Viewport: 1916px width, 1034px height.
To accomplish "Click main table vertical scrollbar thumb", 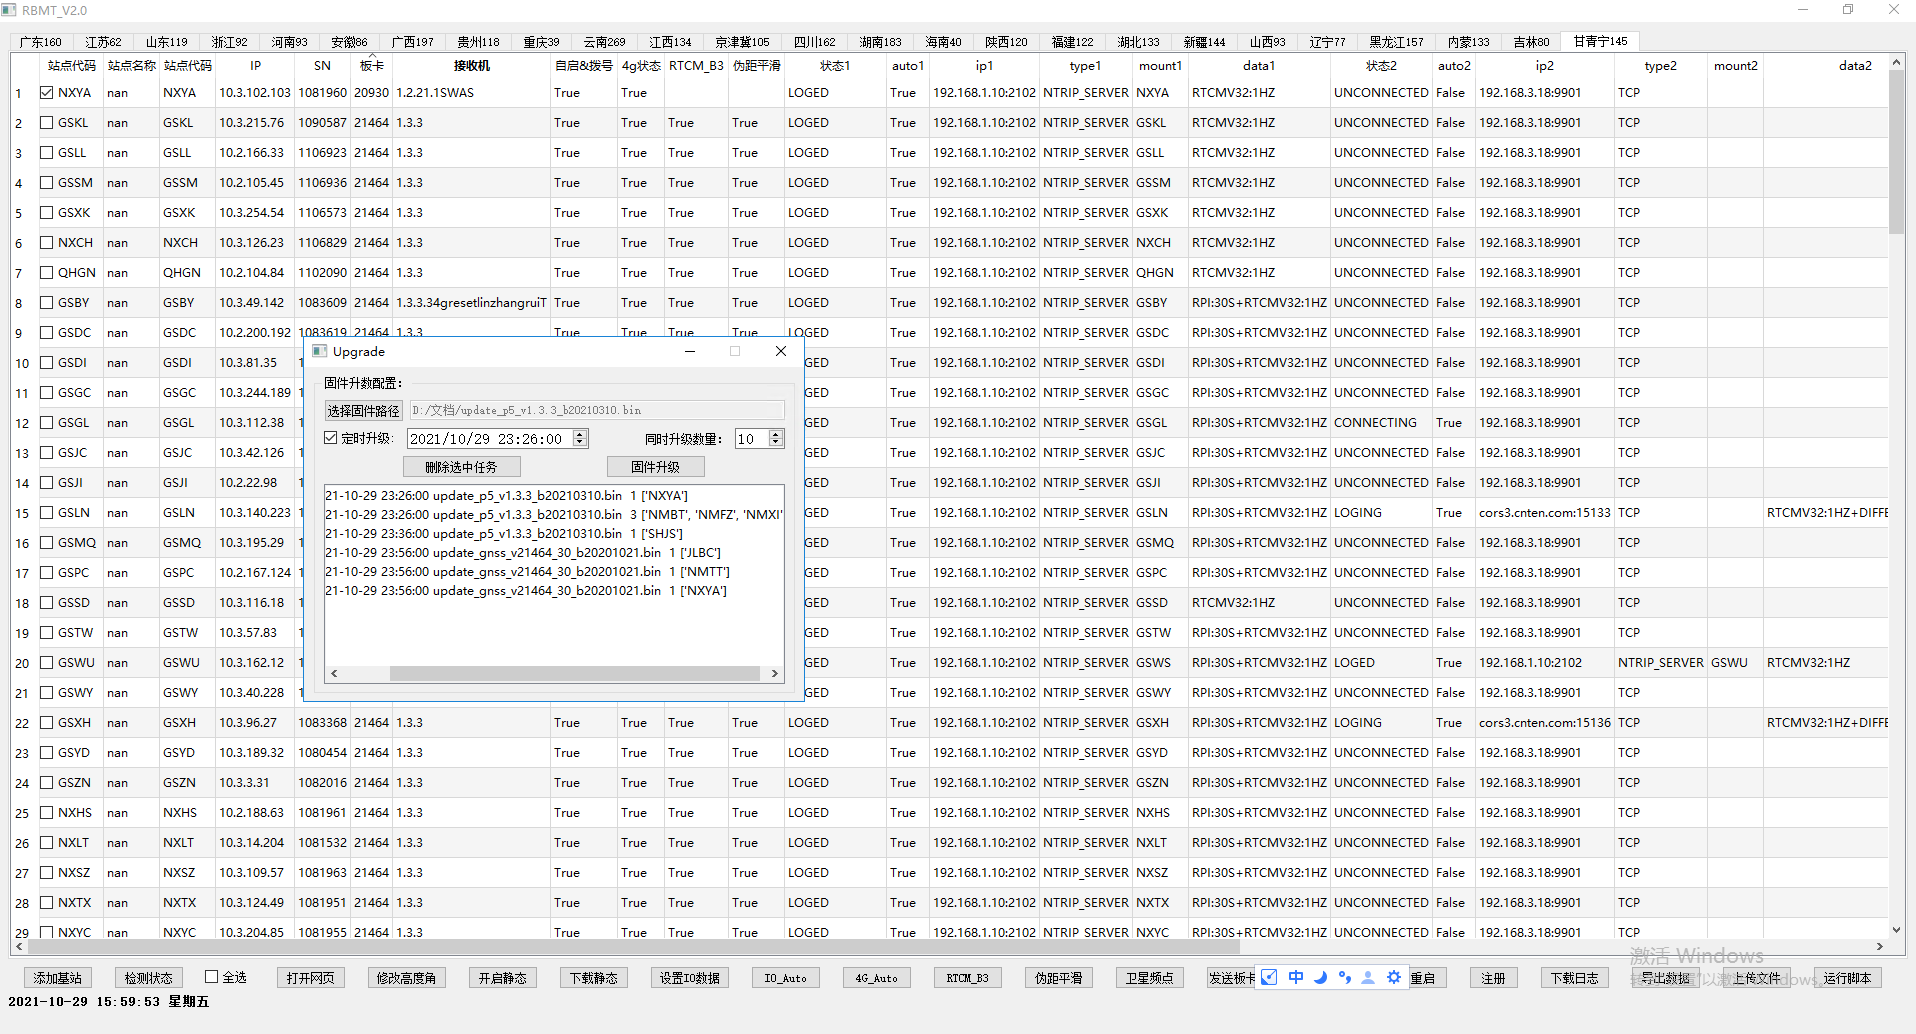I will pyautogui.click(x=1896, y=153).
